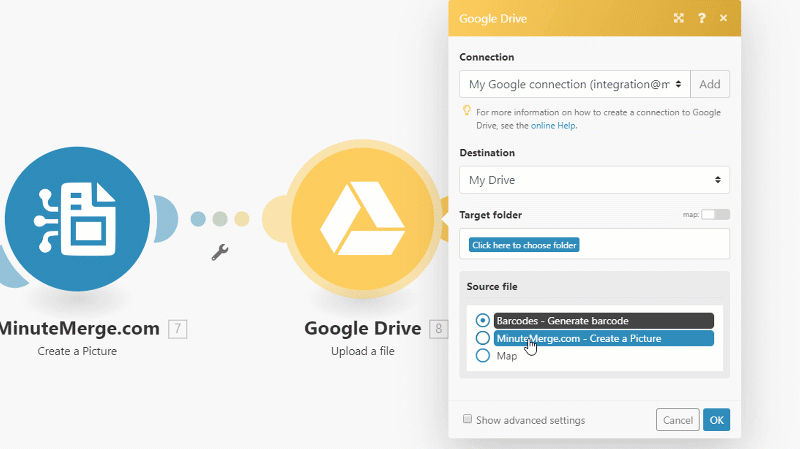Enable Show advanced settings checkbox

pyautogui.click(x=467, y=420)
